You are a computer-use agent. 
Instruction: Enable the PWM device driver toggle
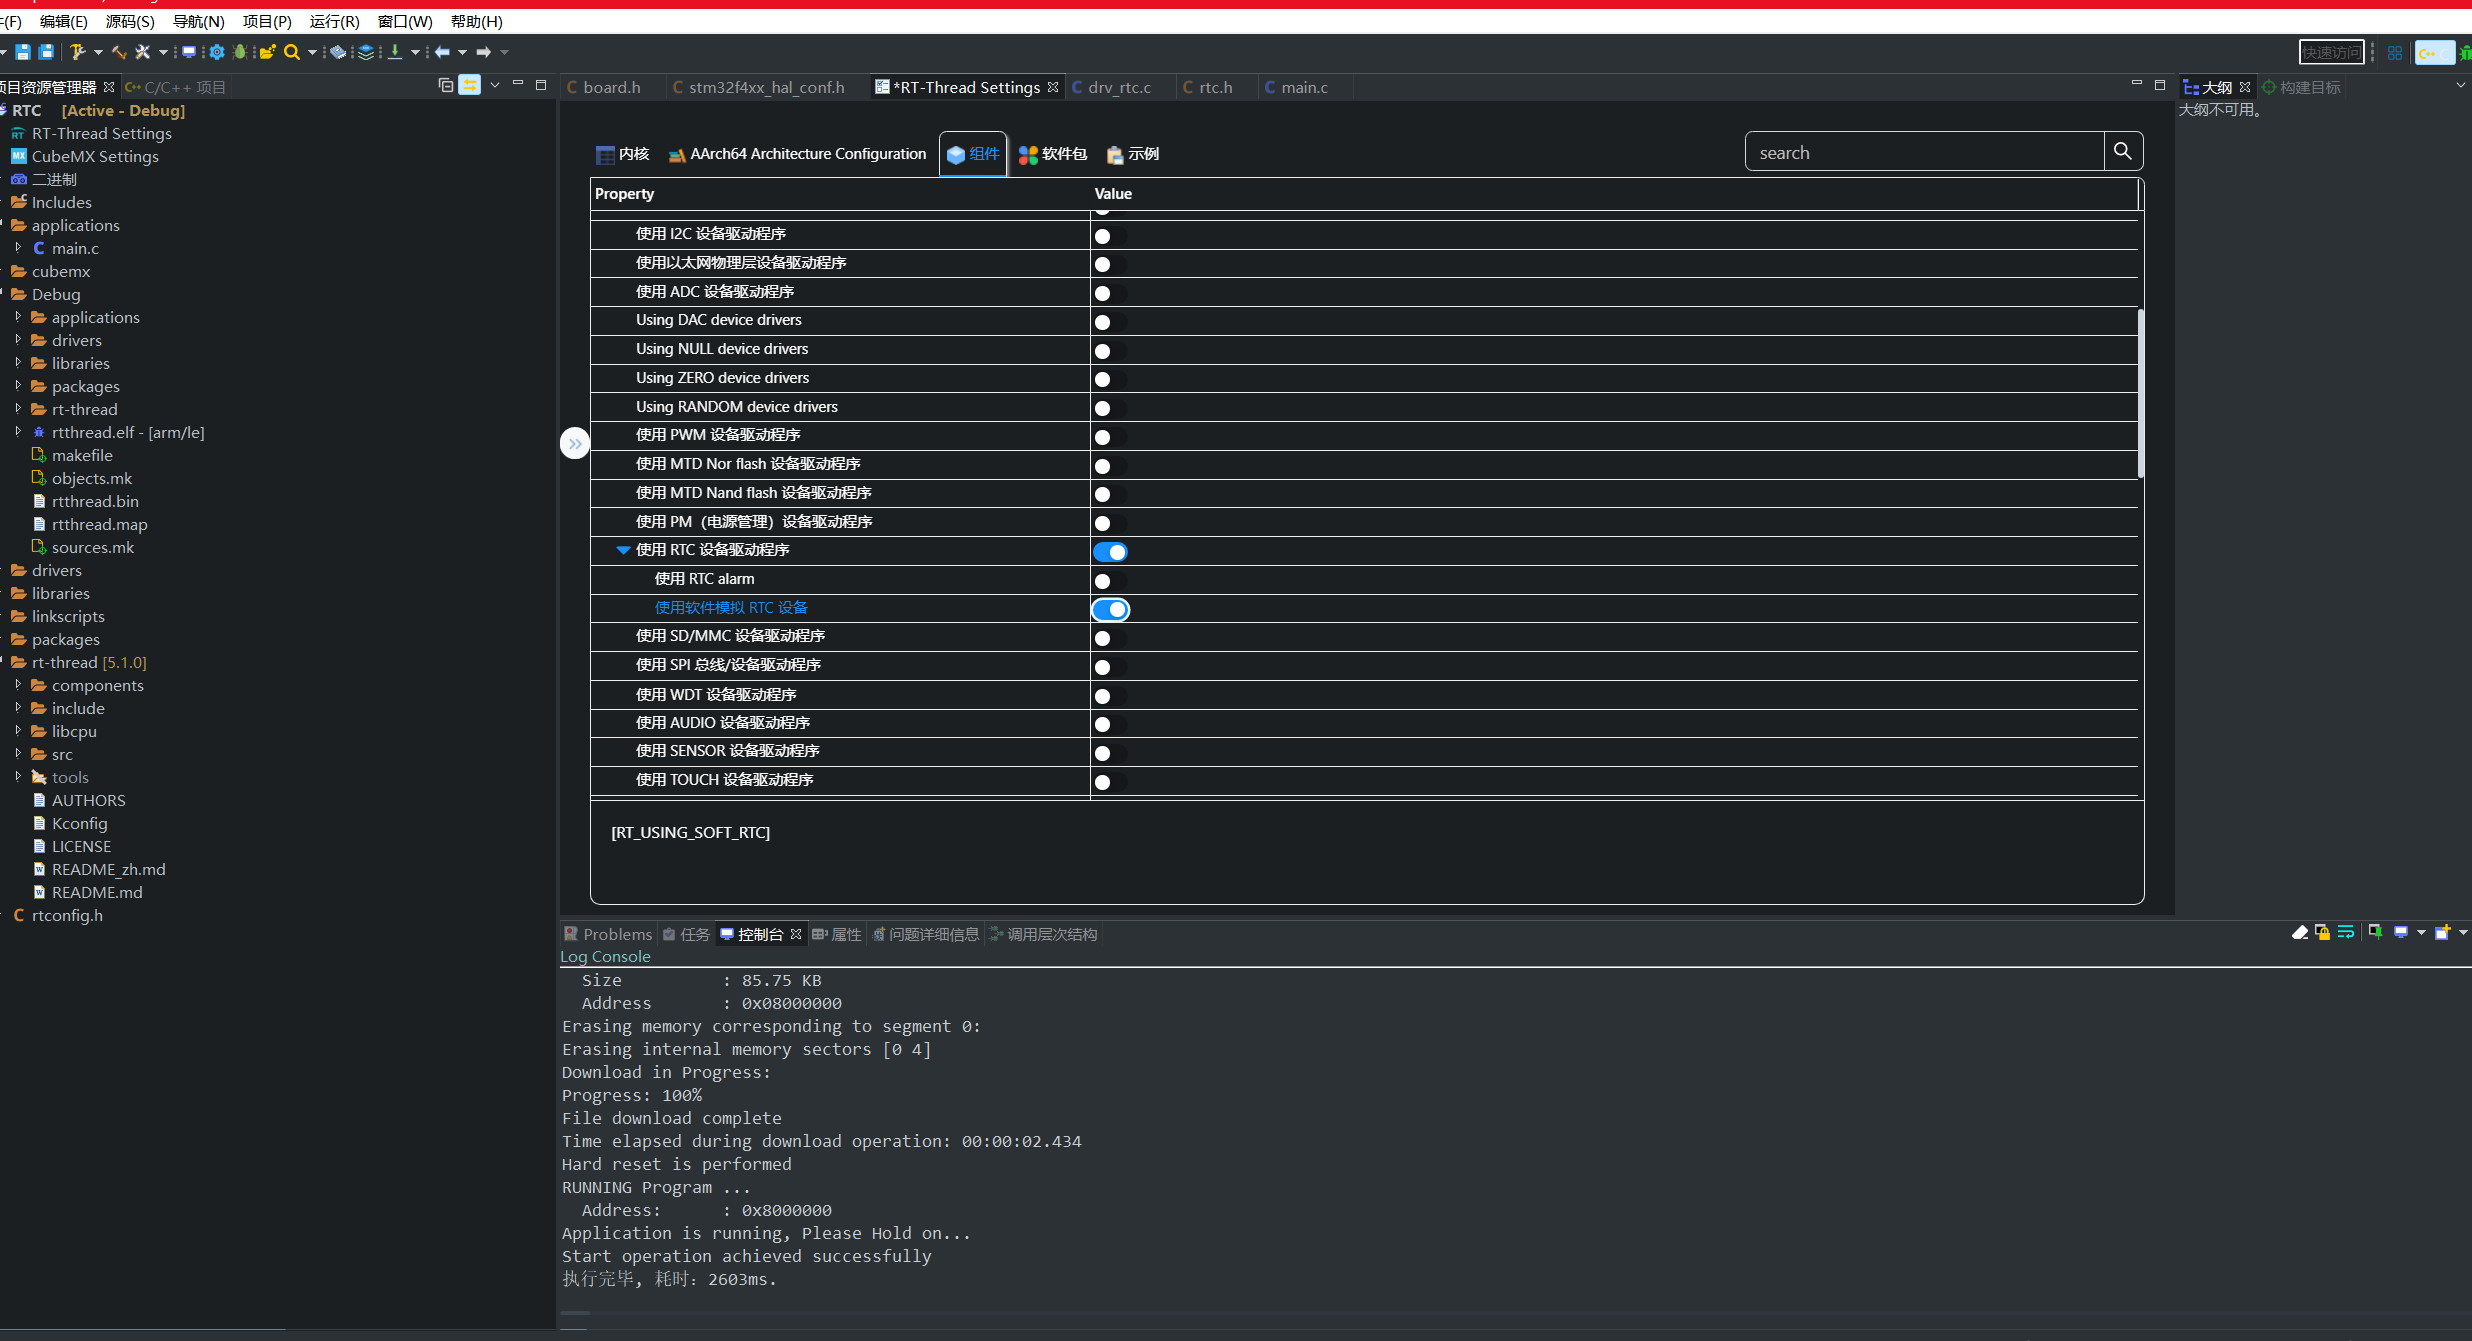pyautogui.click(x=1108, y=437)
